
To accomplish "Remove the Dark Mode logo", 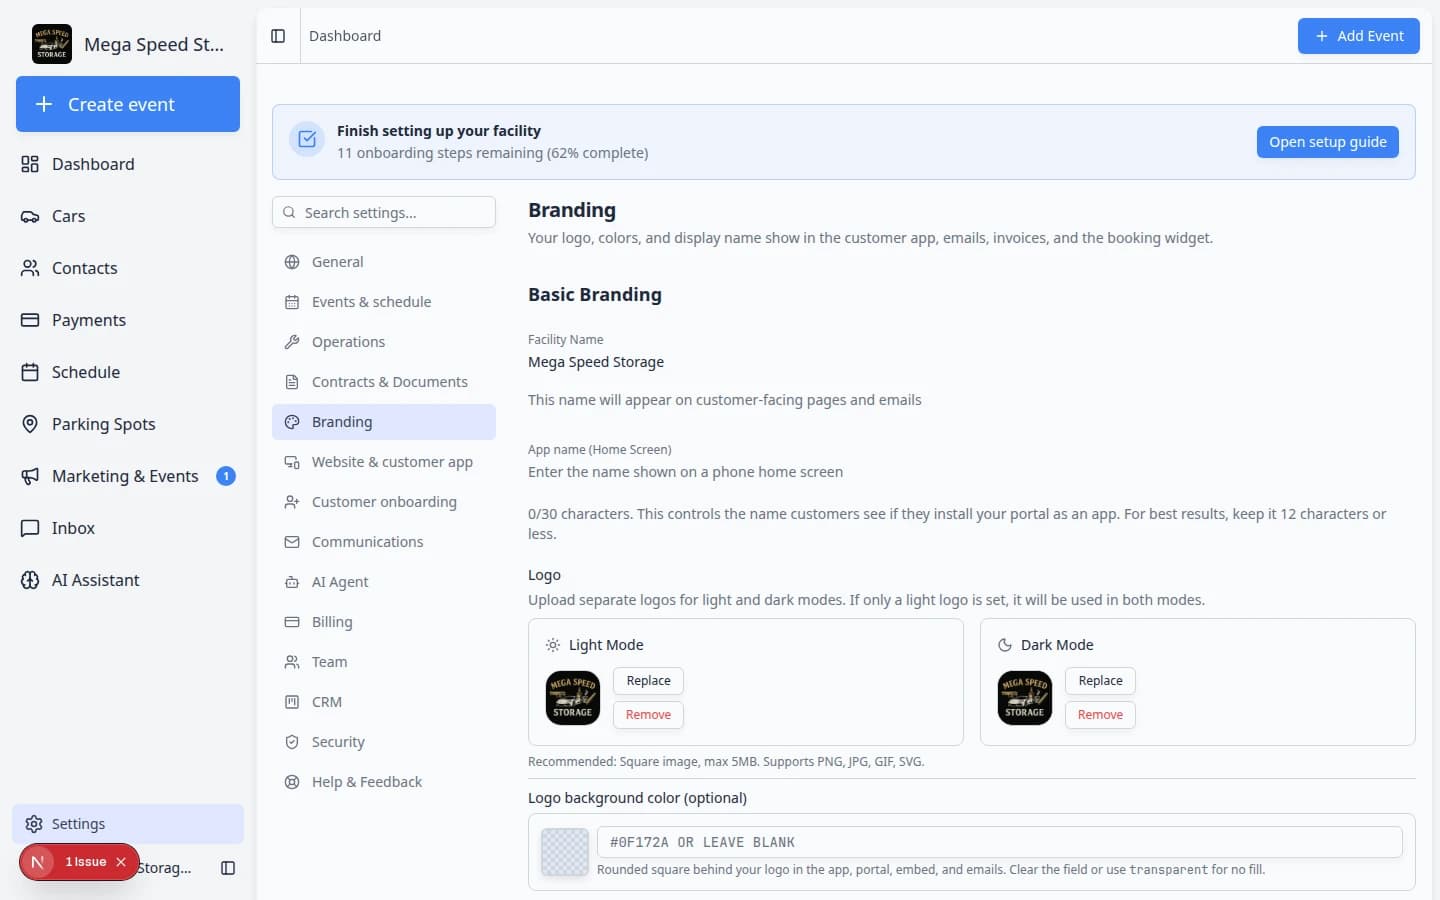I will 1100,715.
